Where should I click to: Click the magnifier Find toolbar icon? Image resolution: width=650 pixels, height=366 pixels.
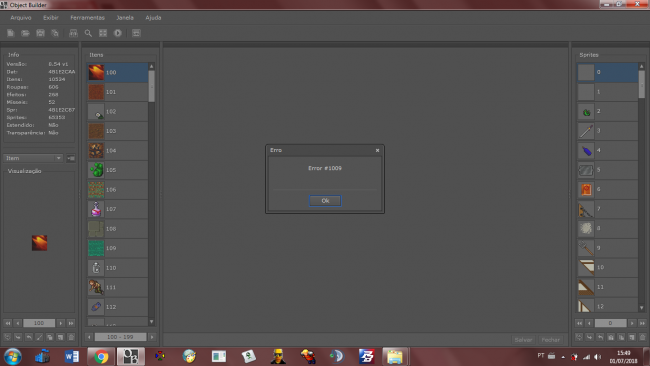tap(88, 33)
